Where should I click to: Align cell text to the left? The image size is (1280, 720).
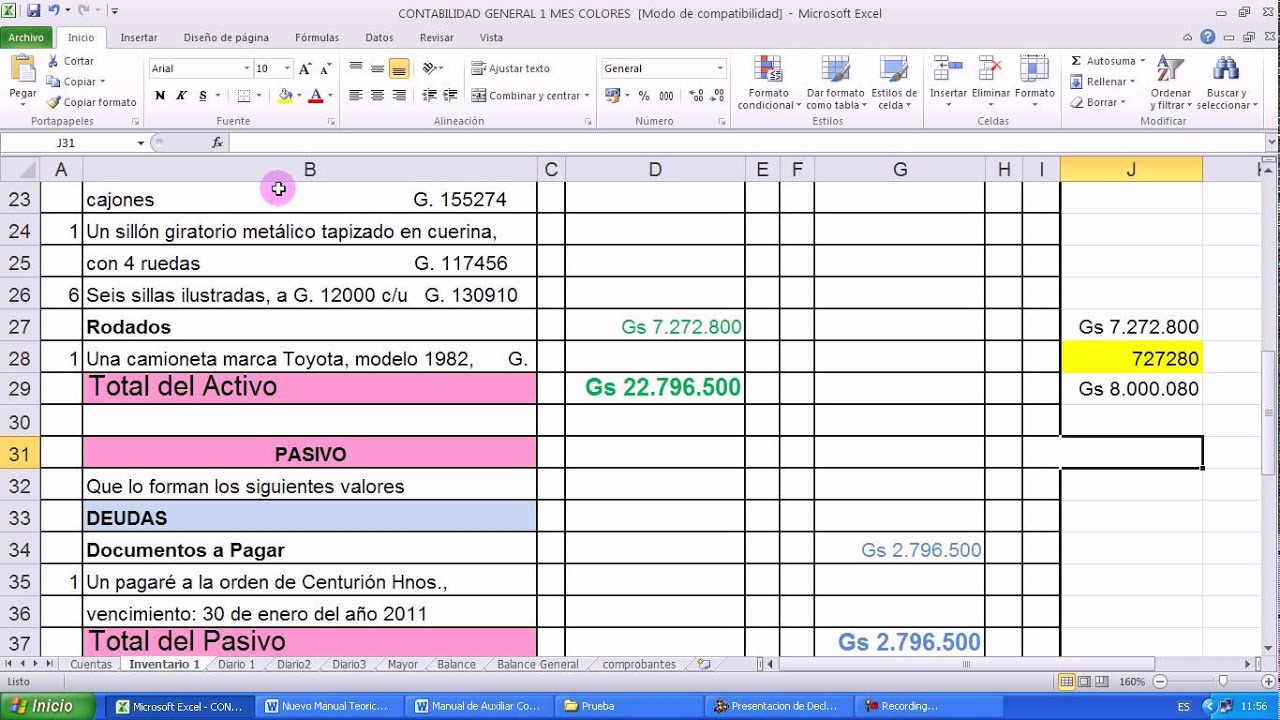pos(356,96)
